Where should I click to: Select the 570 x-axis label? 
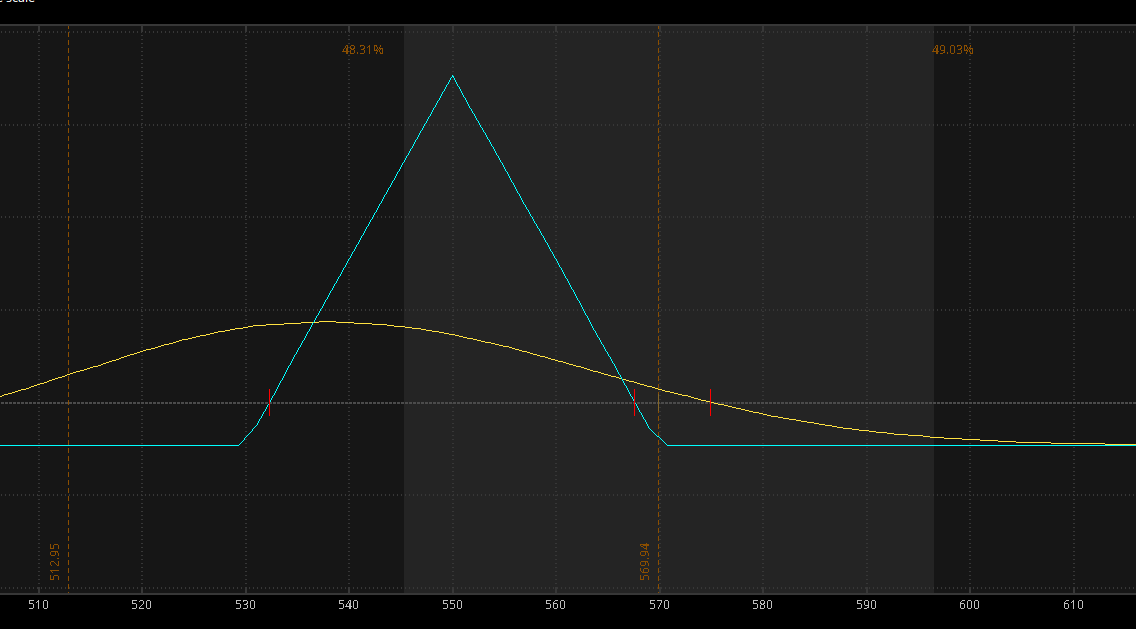(659, 604)
